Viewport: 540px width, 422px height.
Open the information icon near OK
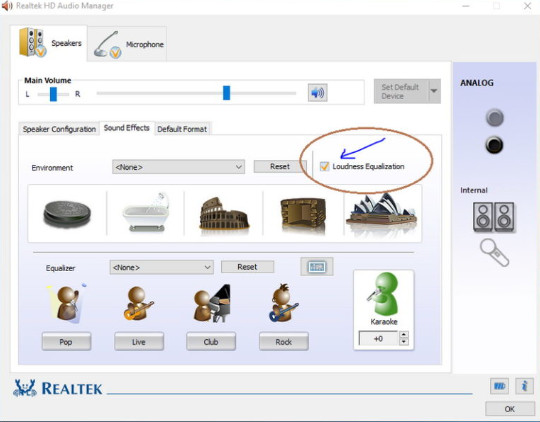(524, 386)
